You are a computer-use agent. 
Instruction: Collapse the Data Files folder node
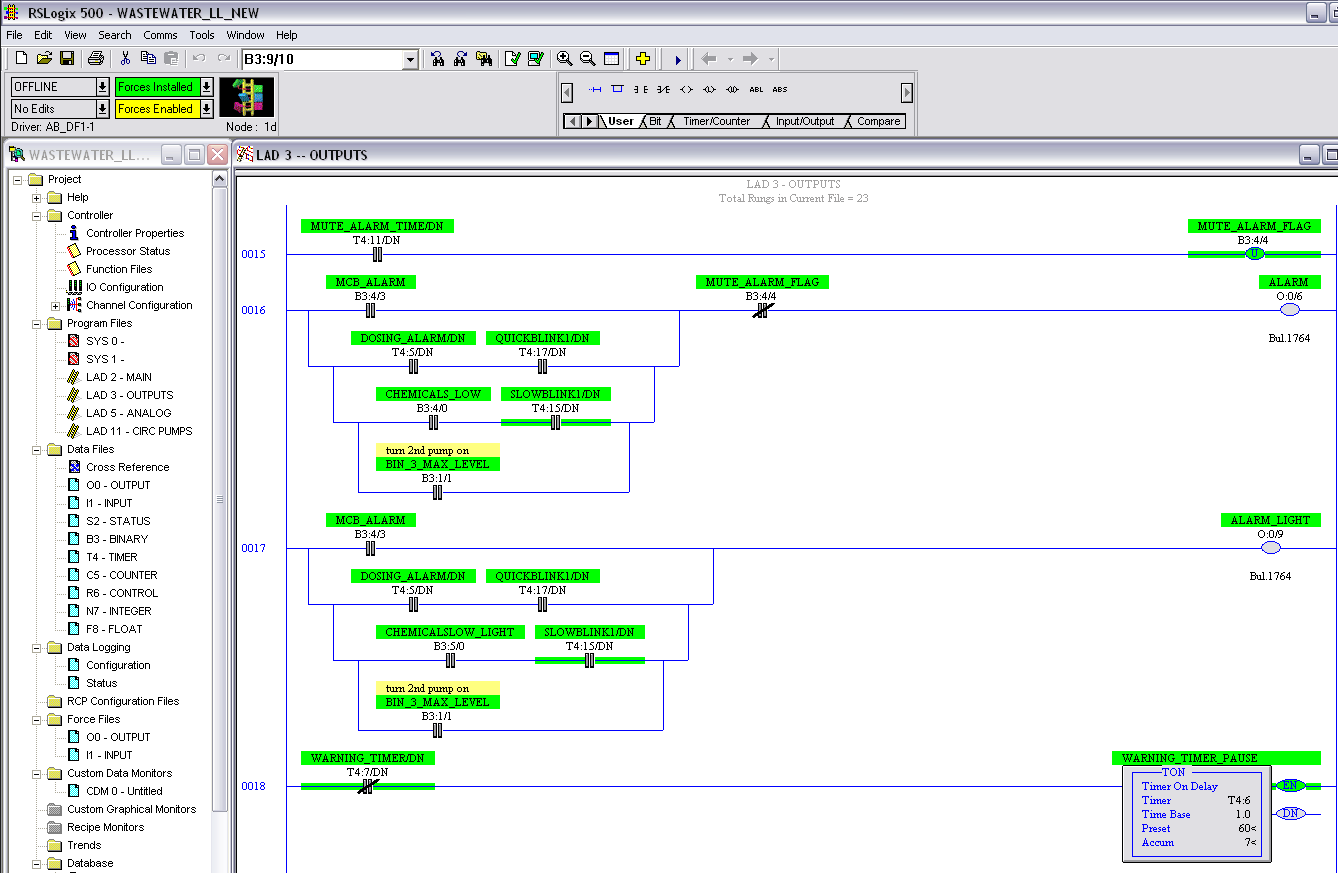point(37,450)
